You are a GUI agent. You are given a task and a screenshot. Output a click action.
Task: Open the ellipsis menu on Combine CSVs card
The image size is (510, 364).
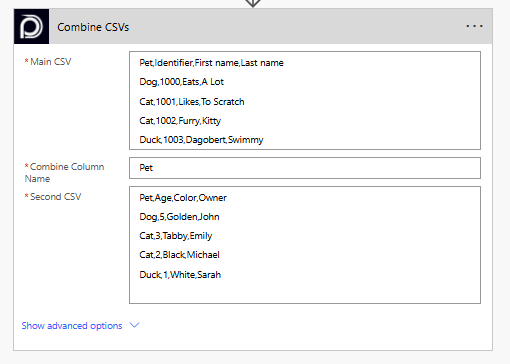pyautogui.click(x=474, y=26)
